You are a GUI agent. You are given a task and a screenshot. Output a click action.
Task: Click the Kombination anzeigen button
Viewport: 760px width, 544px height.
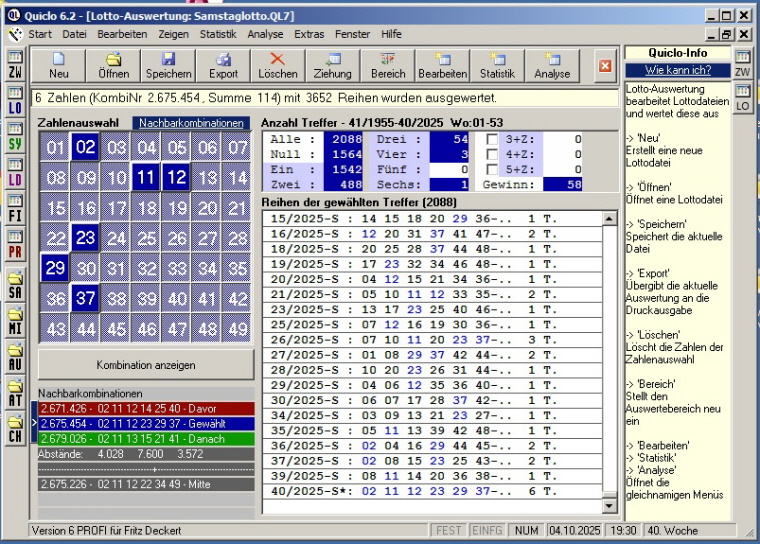(x=146, y=365)
